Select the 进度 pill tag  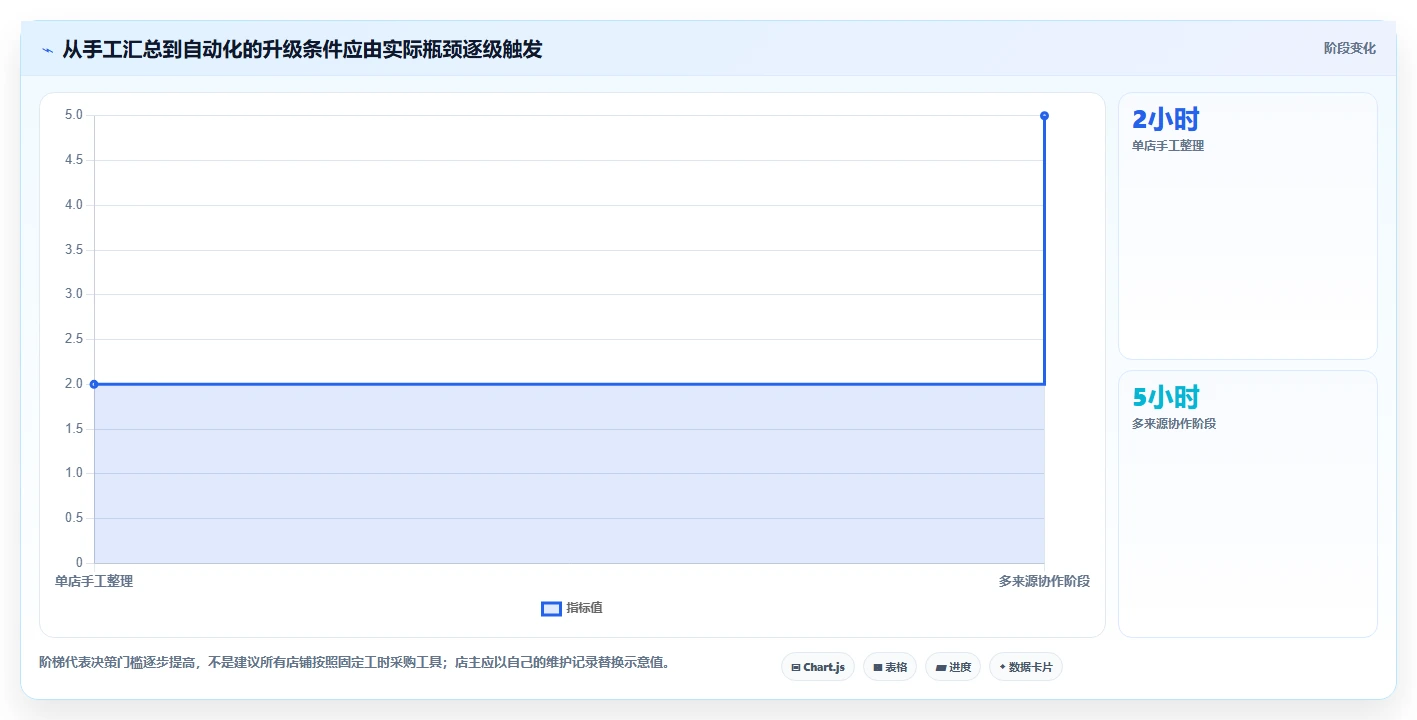pos(953,667)
